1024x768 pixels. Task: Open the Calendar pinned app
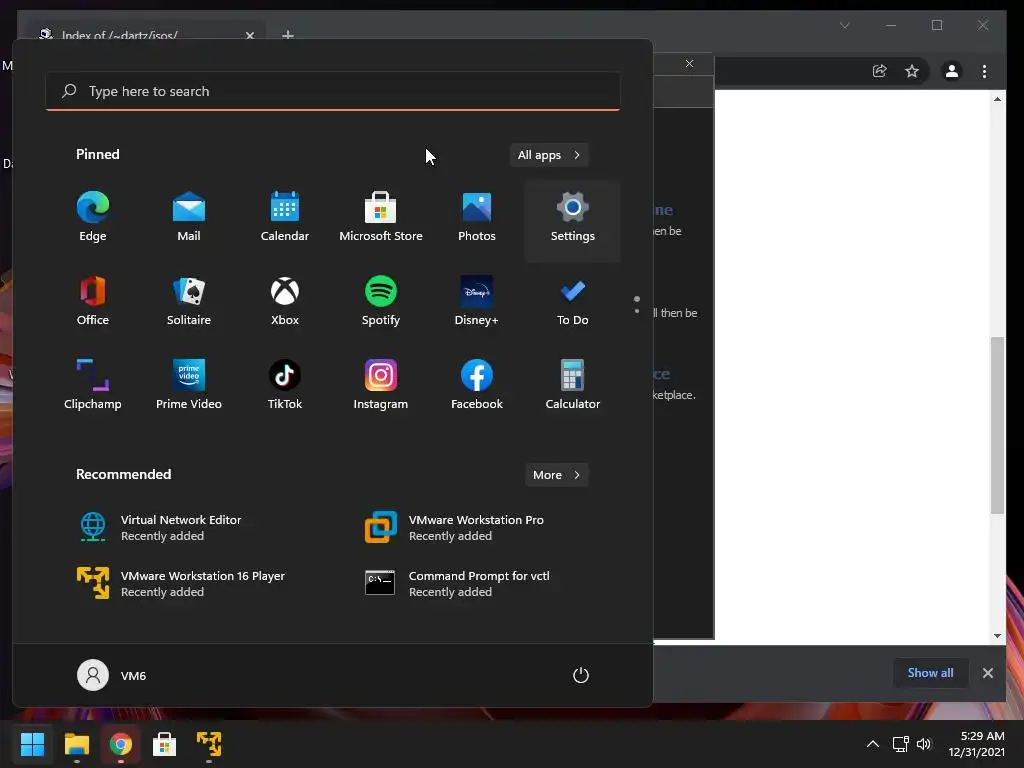click(x=285, y=218)
